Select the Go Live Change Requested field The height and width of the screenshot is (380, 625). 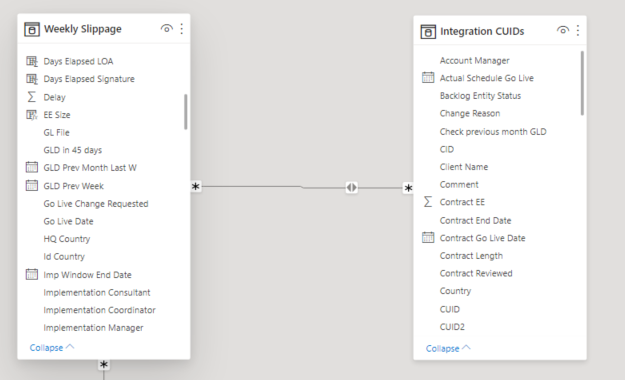point(96,204)
